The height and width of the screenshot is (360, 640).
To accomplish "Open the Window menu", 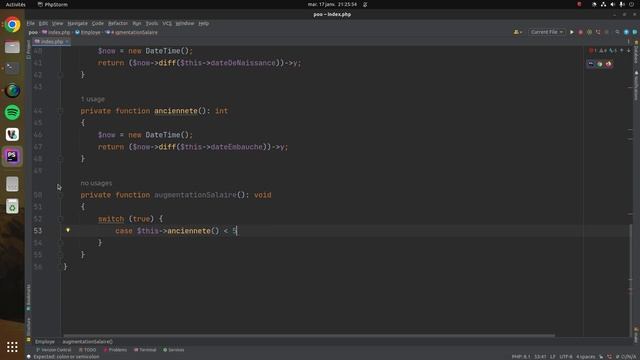I will coord(185,23).
